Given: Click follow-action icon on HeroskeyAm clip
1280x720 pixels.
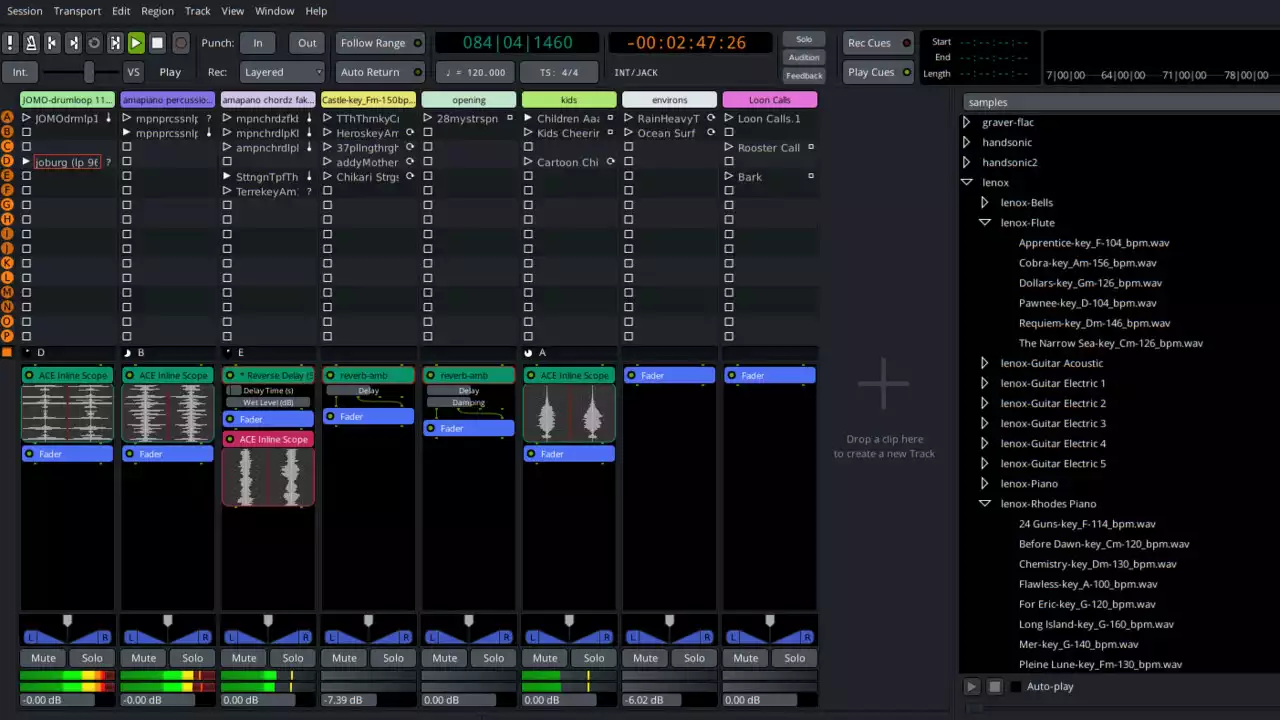Looking at the screenshot, I should 409,133.
